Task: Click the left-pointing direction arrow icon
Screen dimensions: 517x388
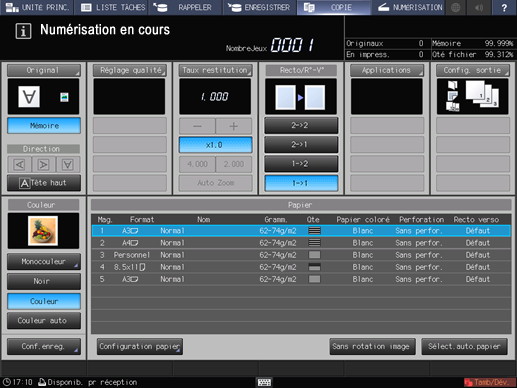Action: (x=19, y=164)
